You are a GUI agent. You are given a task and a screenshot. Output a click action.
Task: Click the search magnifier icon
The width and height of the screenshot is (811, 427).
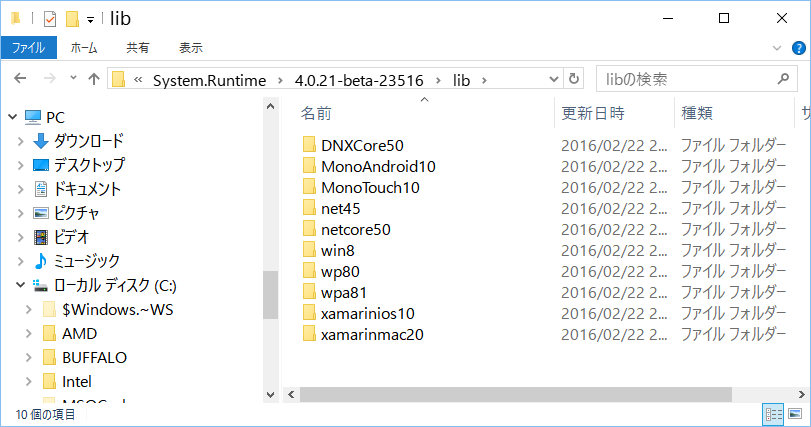pyautogui.click(x=783, y=79)
